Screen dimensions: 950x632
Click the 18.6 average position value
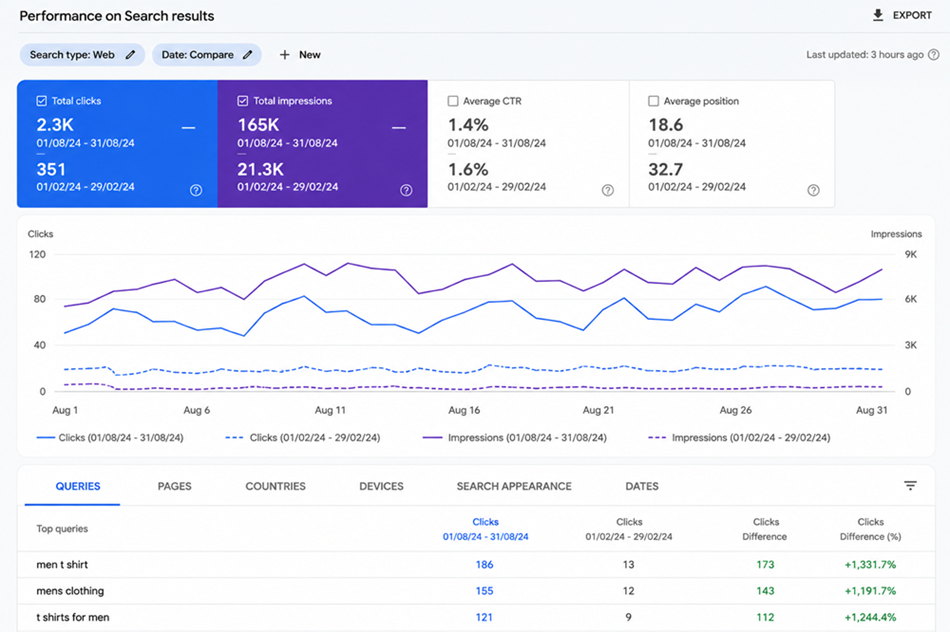665,125
